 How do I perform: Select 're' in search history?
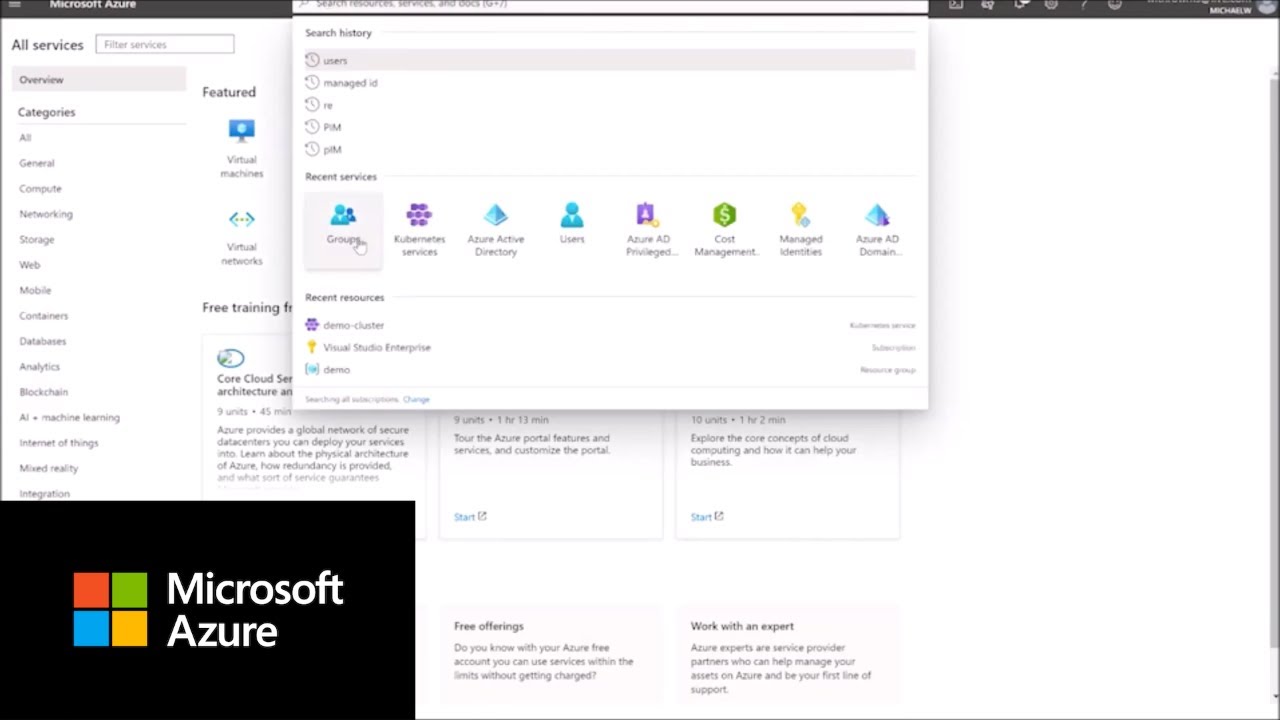(610, 105)
